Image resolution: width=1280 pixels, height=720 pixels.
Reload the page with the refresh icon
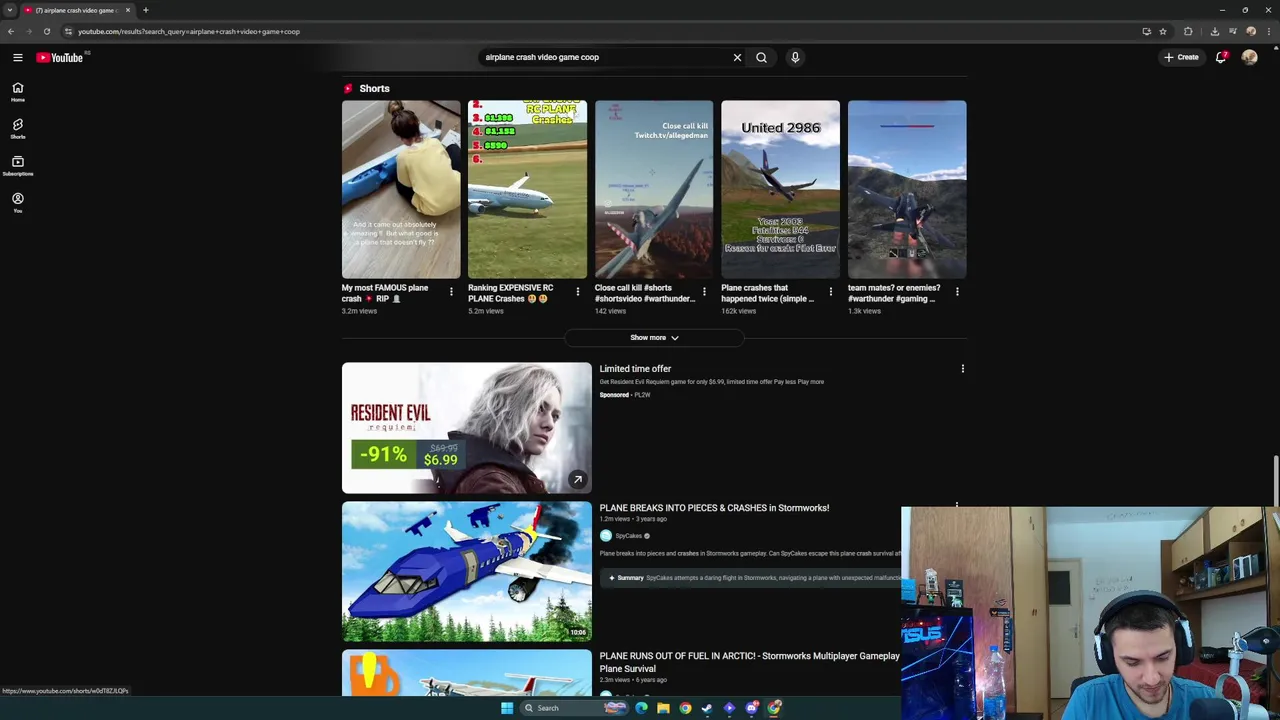click(46, 31)
